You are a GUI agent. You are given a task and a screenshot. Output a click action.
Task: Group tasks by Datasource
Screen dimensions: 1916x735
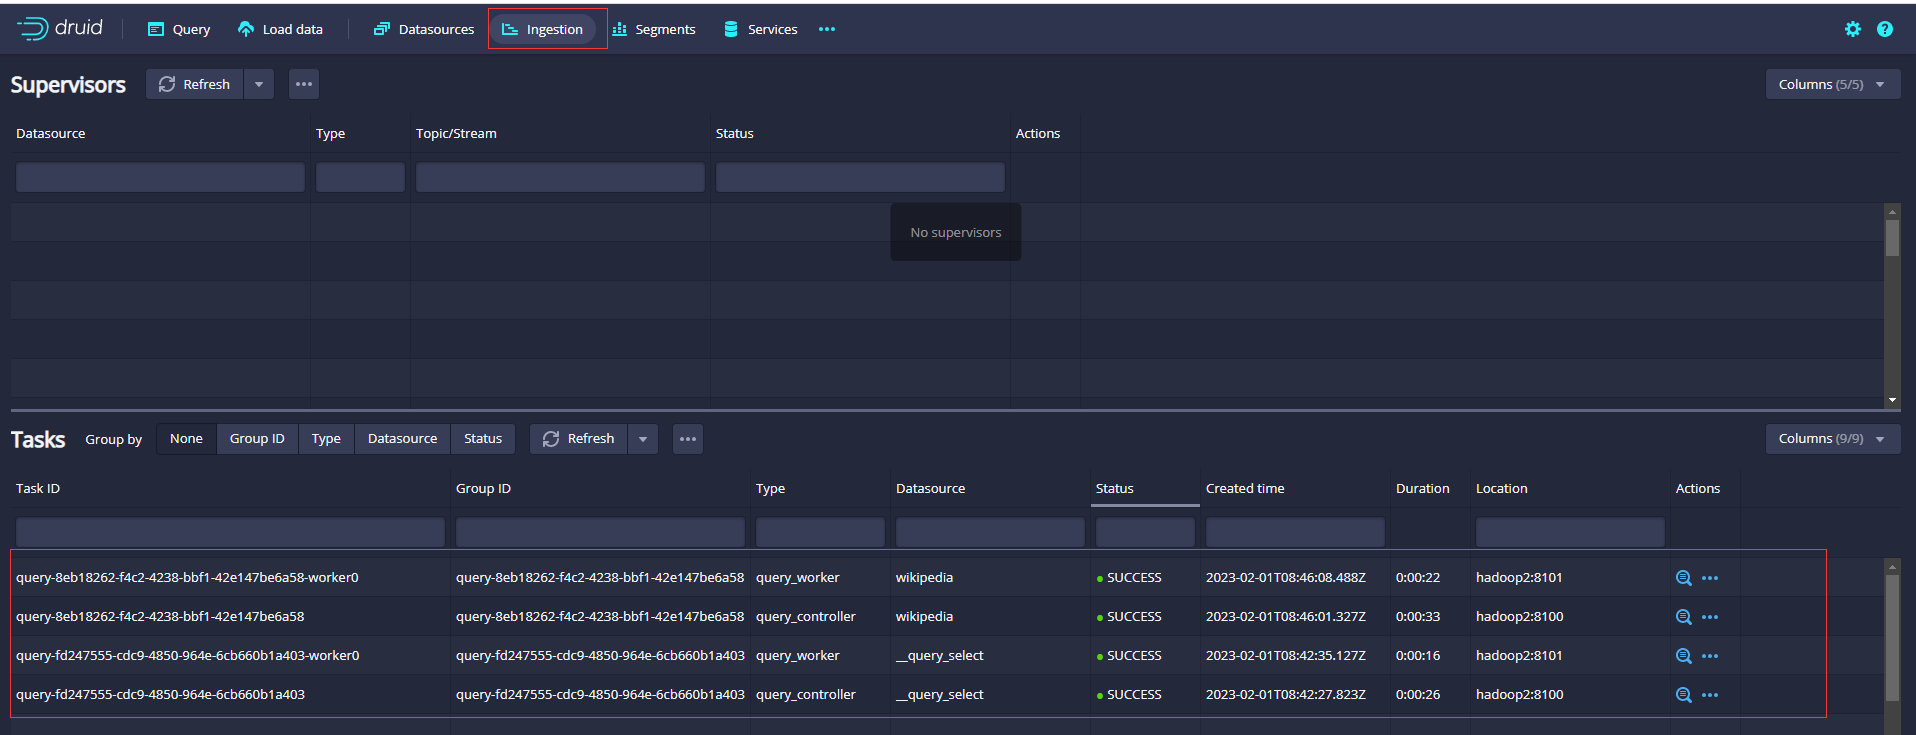(402, 438)
